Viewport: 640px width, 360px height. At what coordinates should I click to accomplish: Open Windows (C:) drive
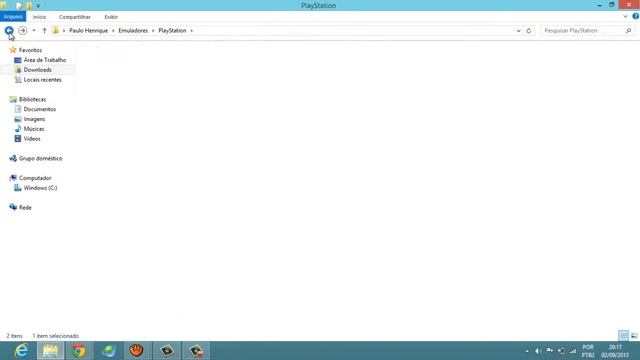coord(40,188)
